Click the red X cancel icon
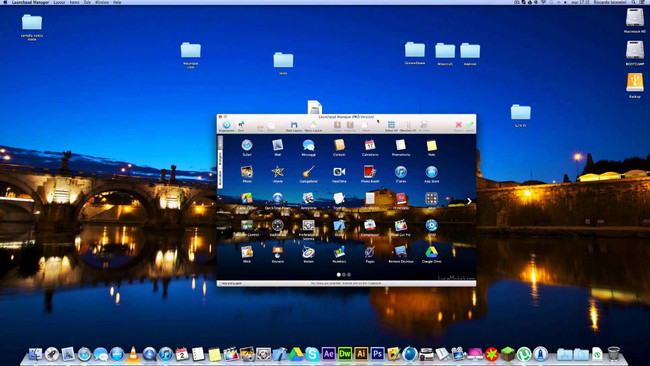This screenshot has height=366, width=650. [458, 125]
